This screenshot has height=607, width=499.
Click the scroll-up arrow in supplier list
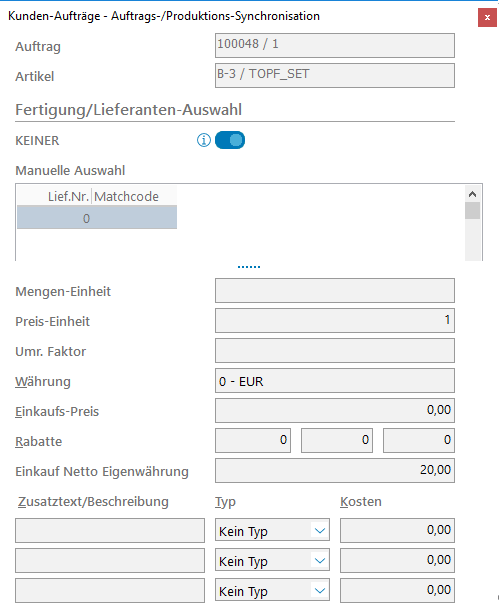point(472,194)
